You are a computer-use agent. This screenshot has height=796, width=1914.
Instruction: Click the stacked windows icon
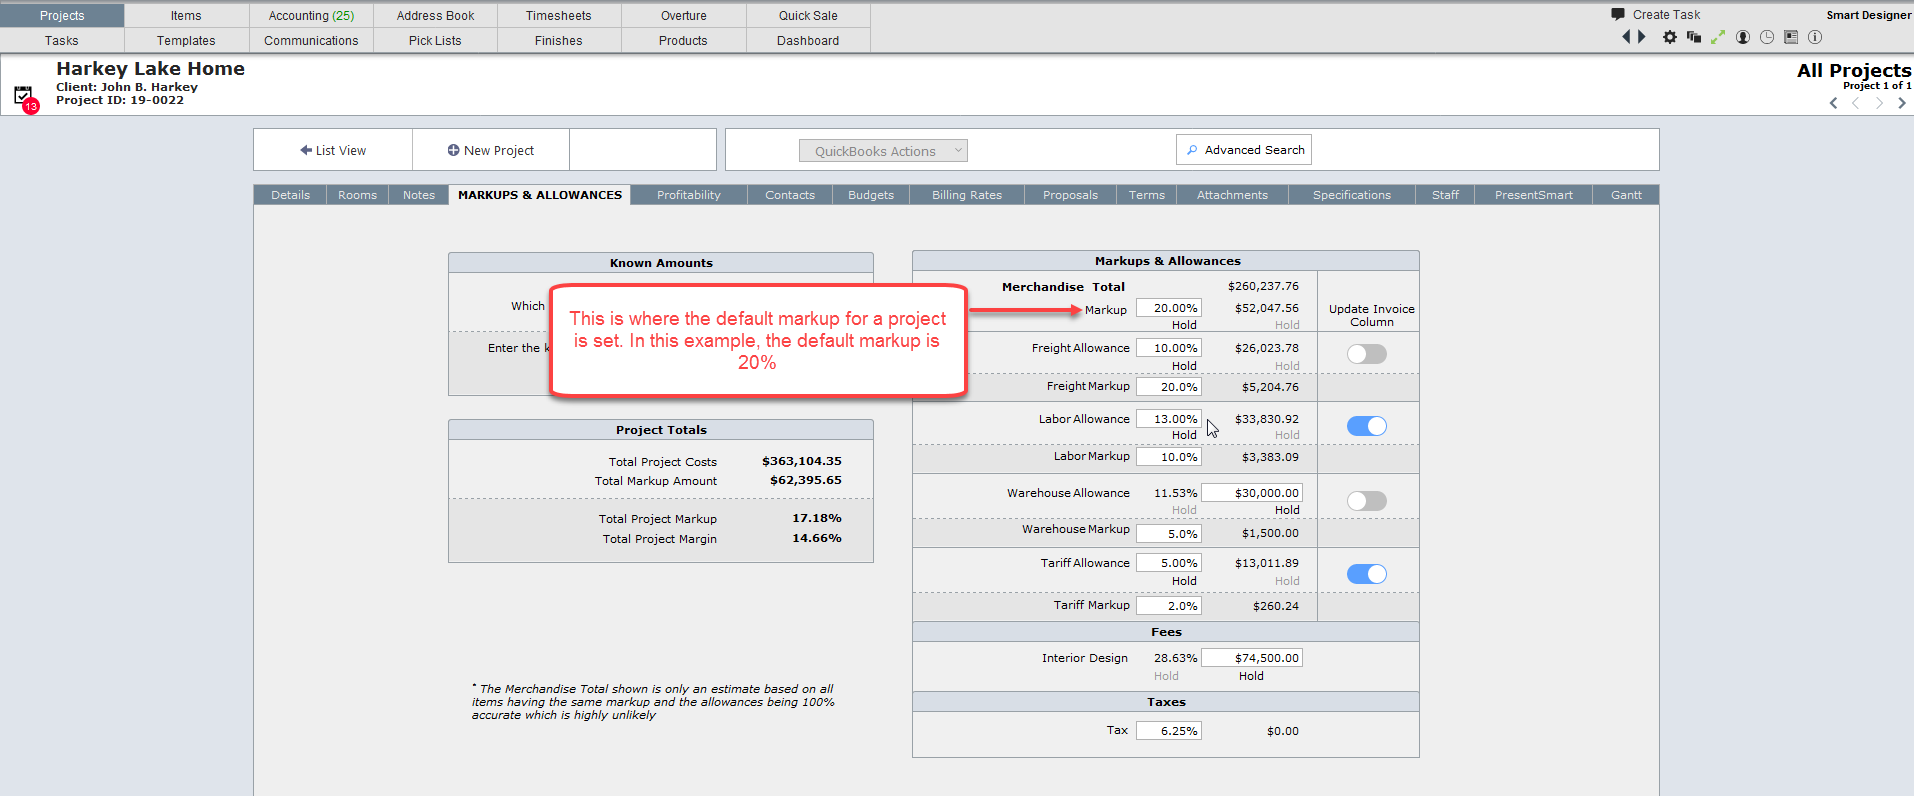pyautogui.click(x=1694, y=37)
